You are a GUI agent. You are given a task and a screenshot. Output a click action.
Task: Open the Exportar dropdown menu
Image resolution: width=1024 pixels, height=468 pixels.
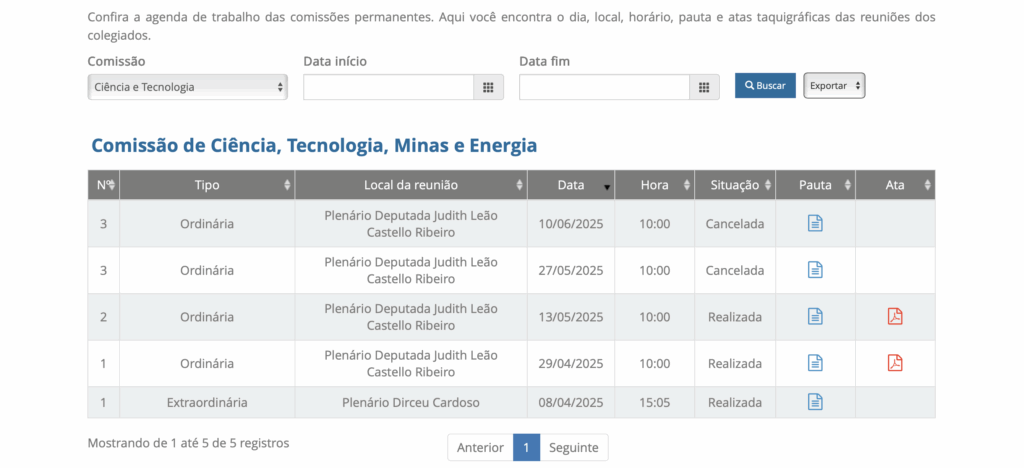click(x=834, y=86)
